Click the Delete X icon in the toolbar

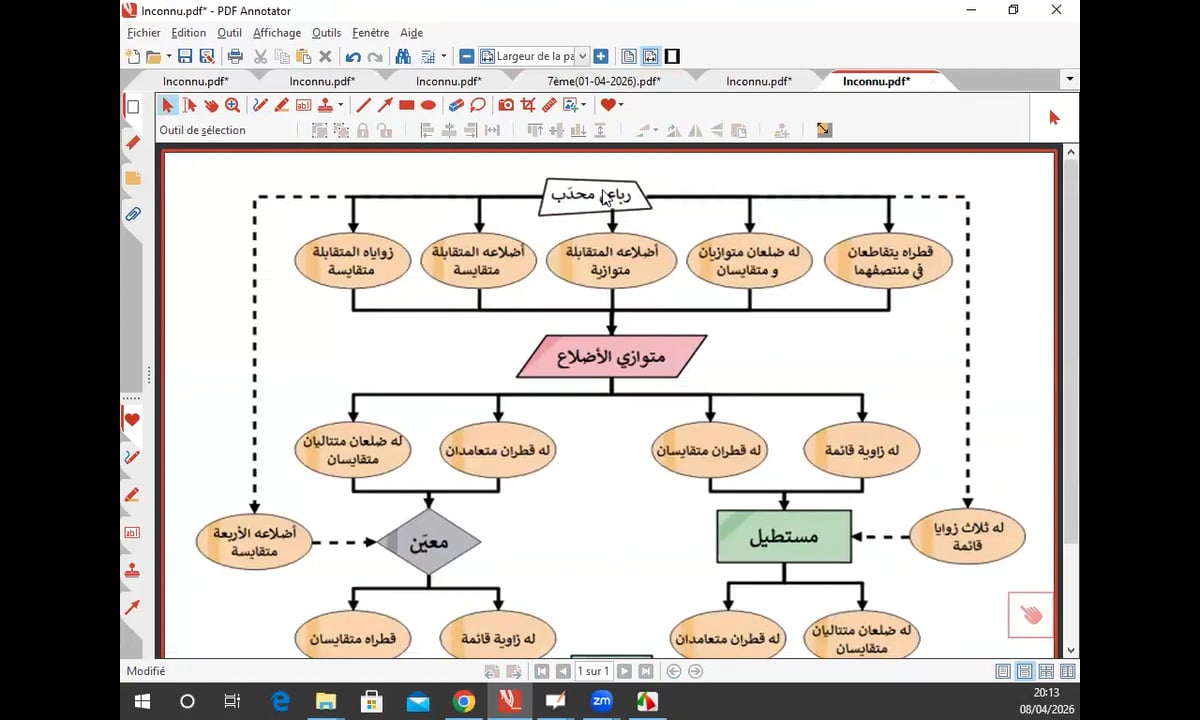[325, 57]
